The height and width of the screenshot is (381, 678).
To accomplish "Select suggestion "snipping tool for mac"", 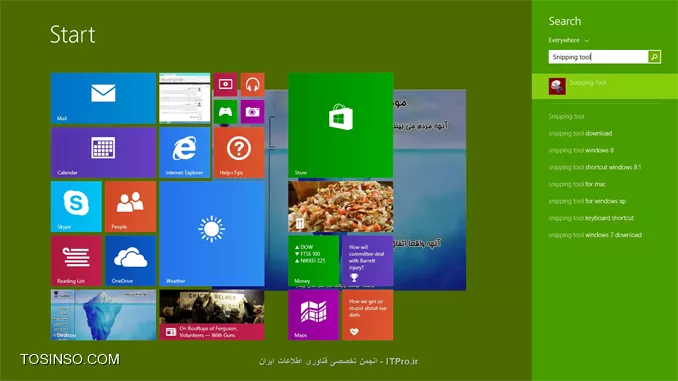I will 577,184.
